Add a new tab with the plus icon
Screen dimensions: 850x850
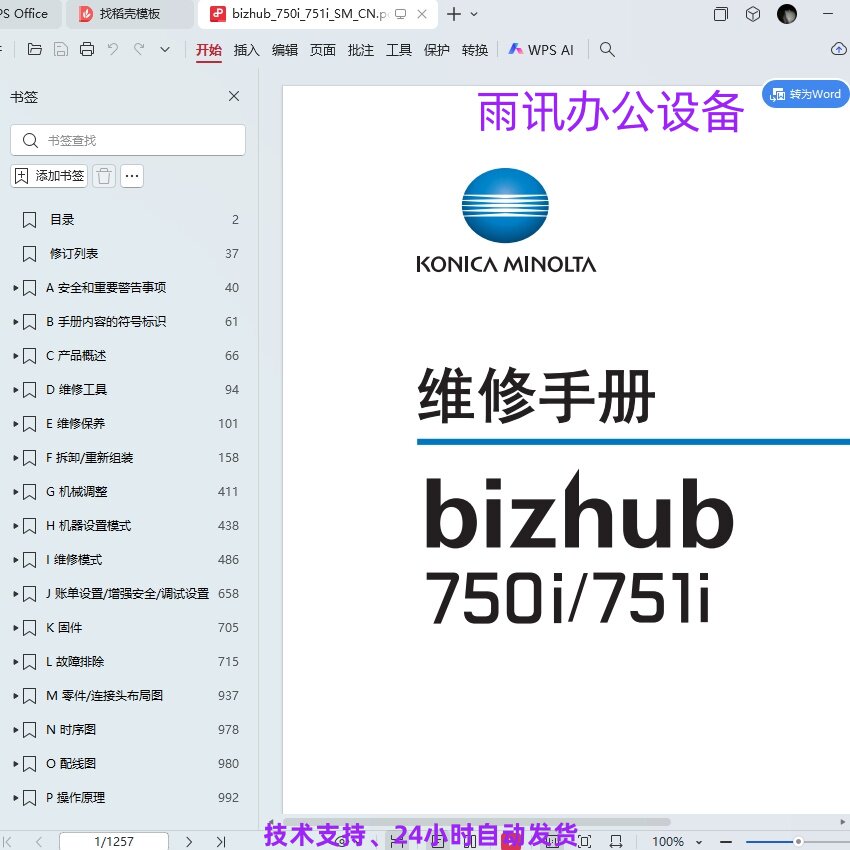(x=454, y=14)
